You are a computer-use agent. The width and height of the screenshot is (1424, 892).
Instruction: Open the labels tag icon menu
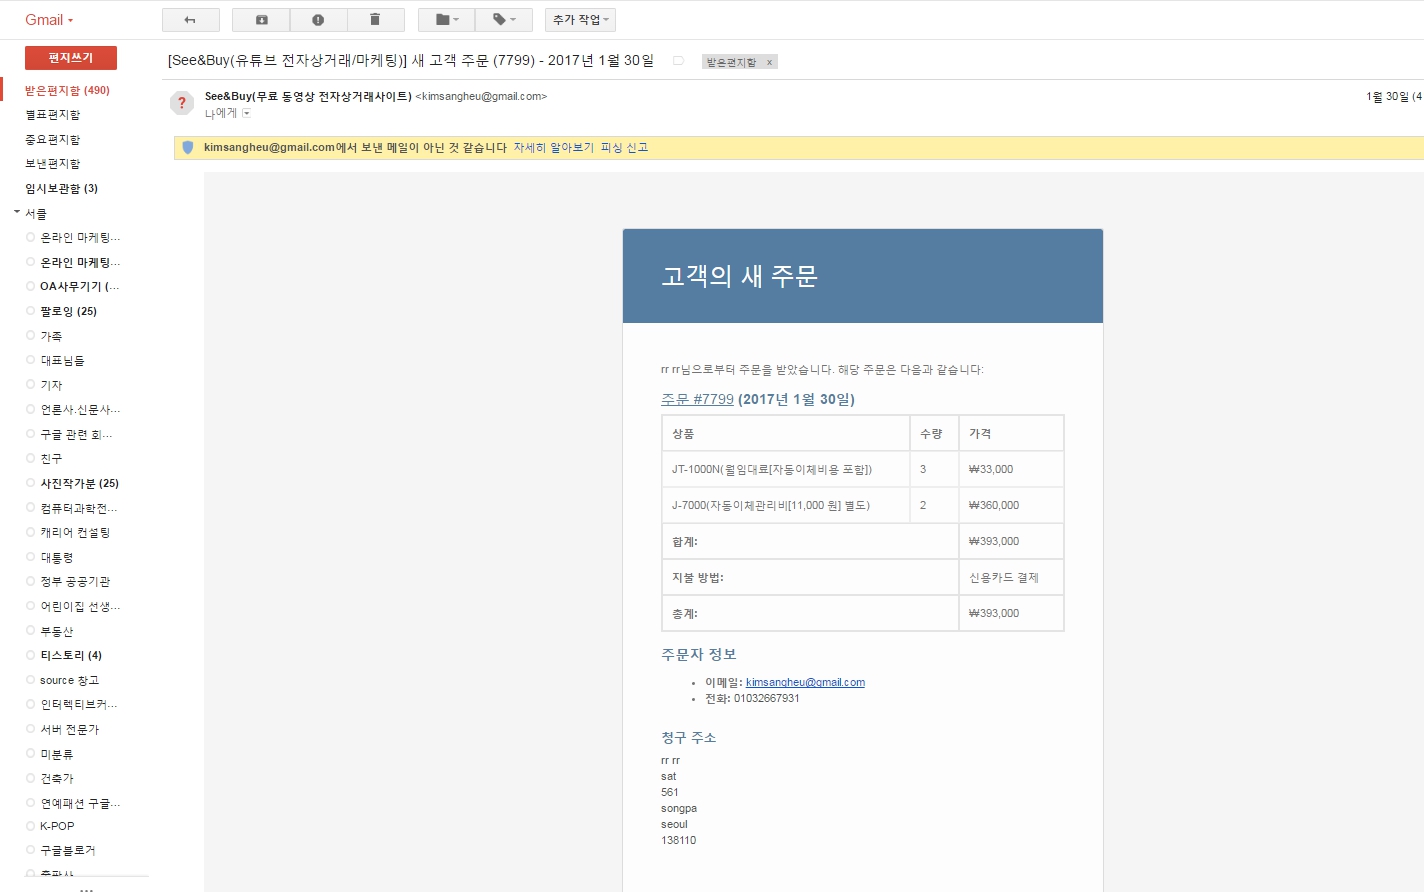(504, 20)
